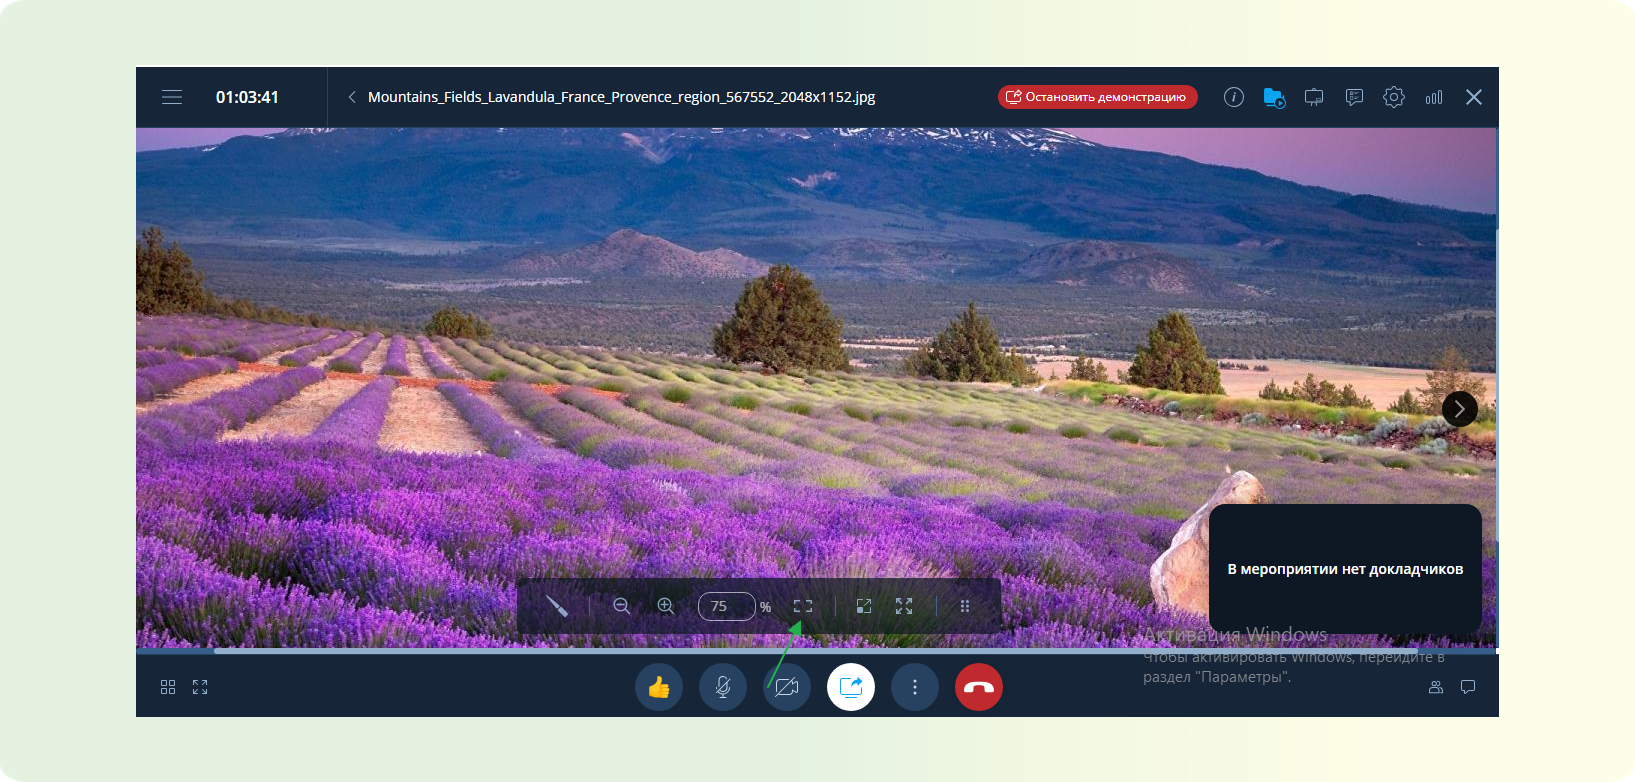Viewport: 1635px width, 782px height.
Task: Go to the next image with right arrow
Action: pos(1459,408)
